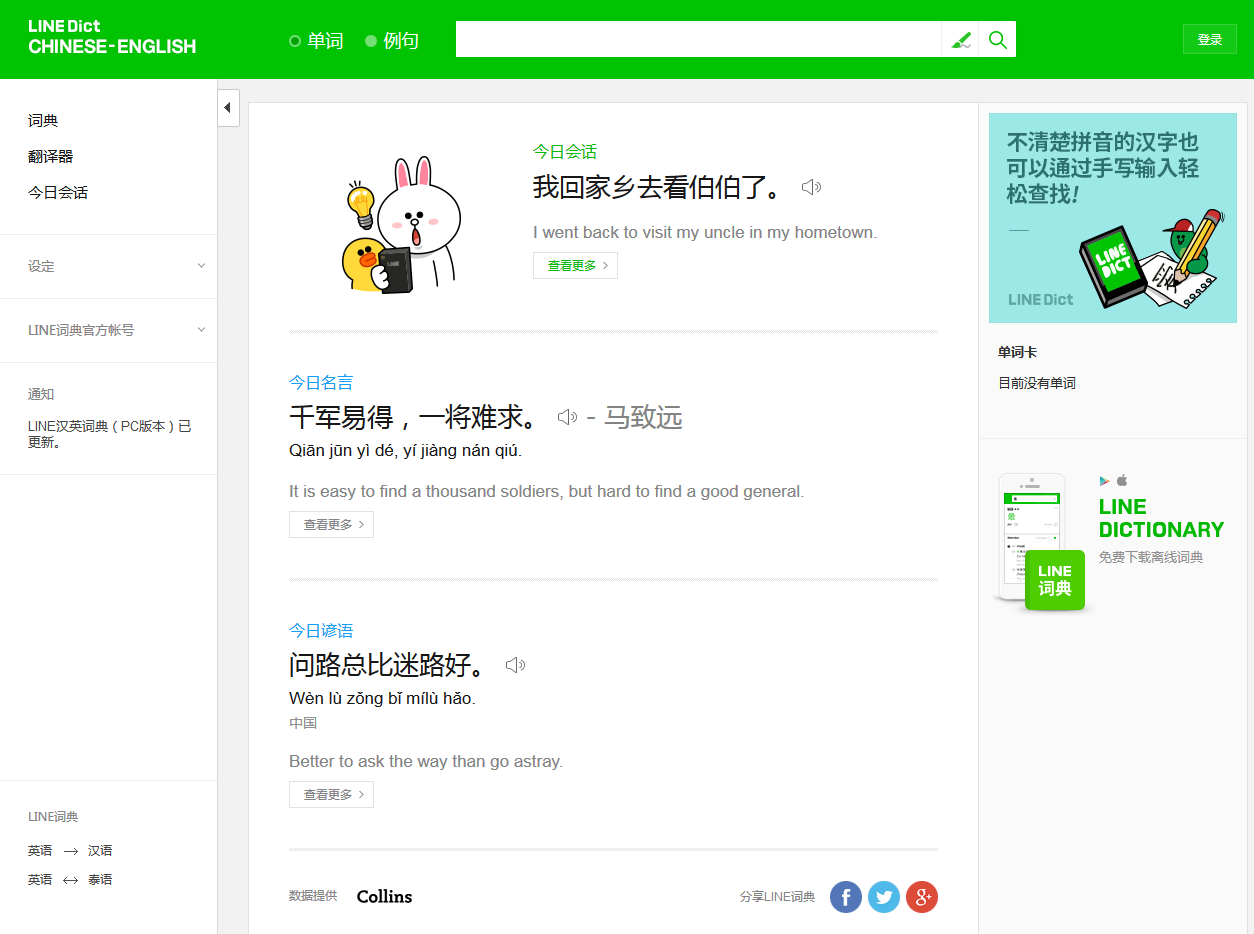The width and height of the screenshot is (1254, 934).
Task: Click the LINE DICTIONARY download title
Action: pos(1161,518)
